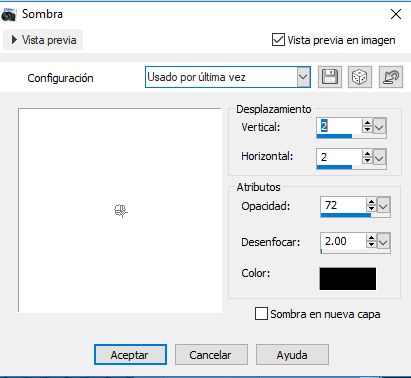Toggle Vista previa en imagen checkbox

click(278, 40)
